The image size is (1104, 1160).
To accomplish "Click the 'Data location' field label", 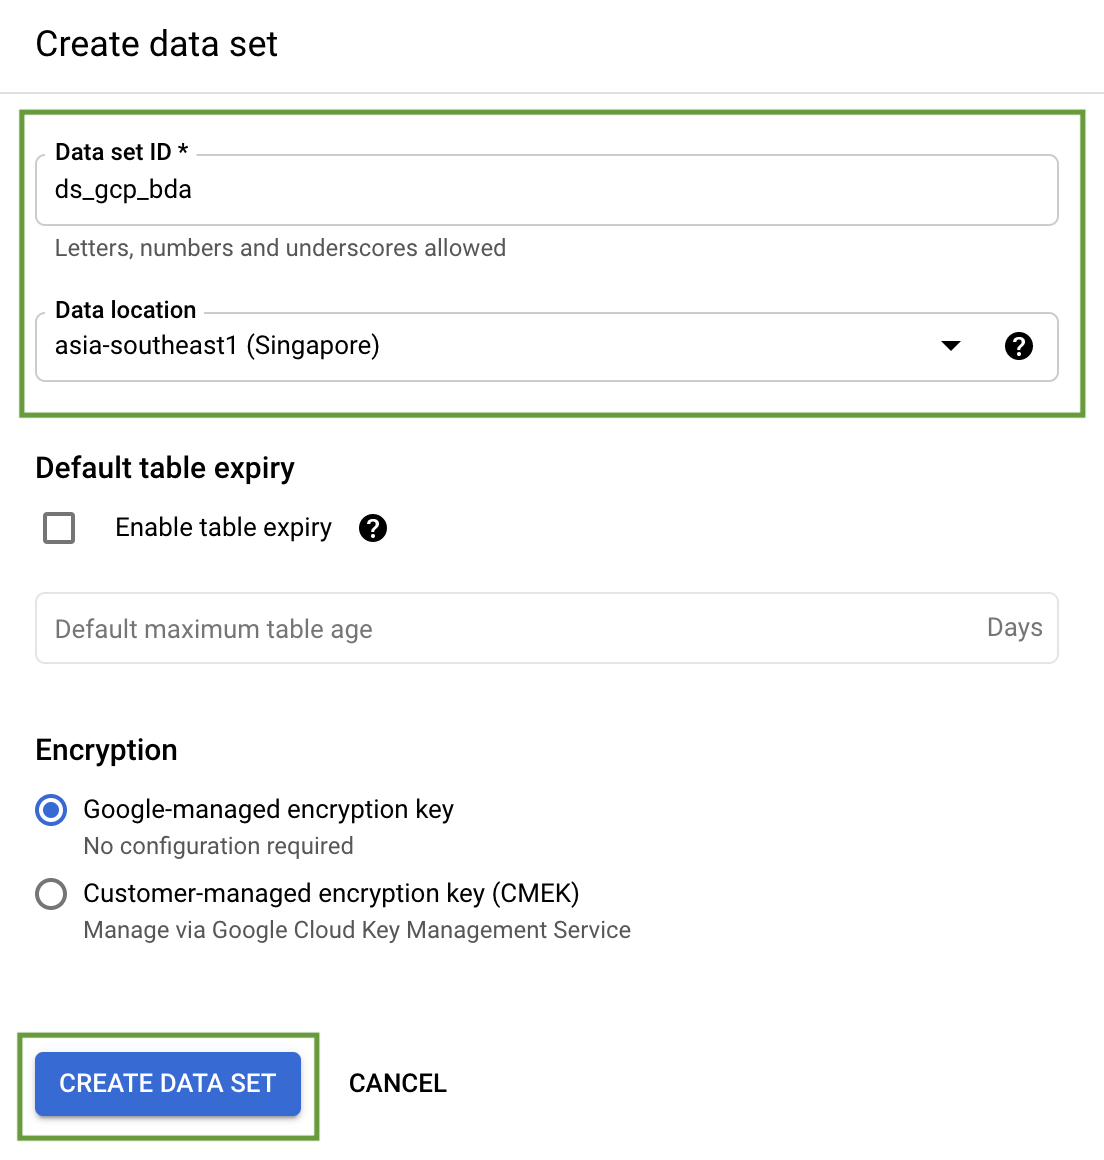I will (x=126, y=310).
